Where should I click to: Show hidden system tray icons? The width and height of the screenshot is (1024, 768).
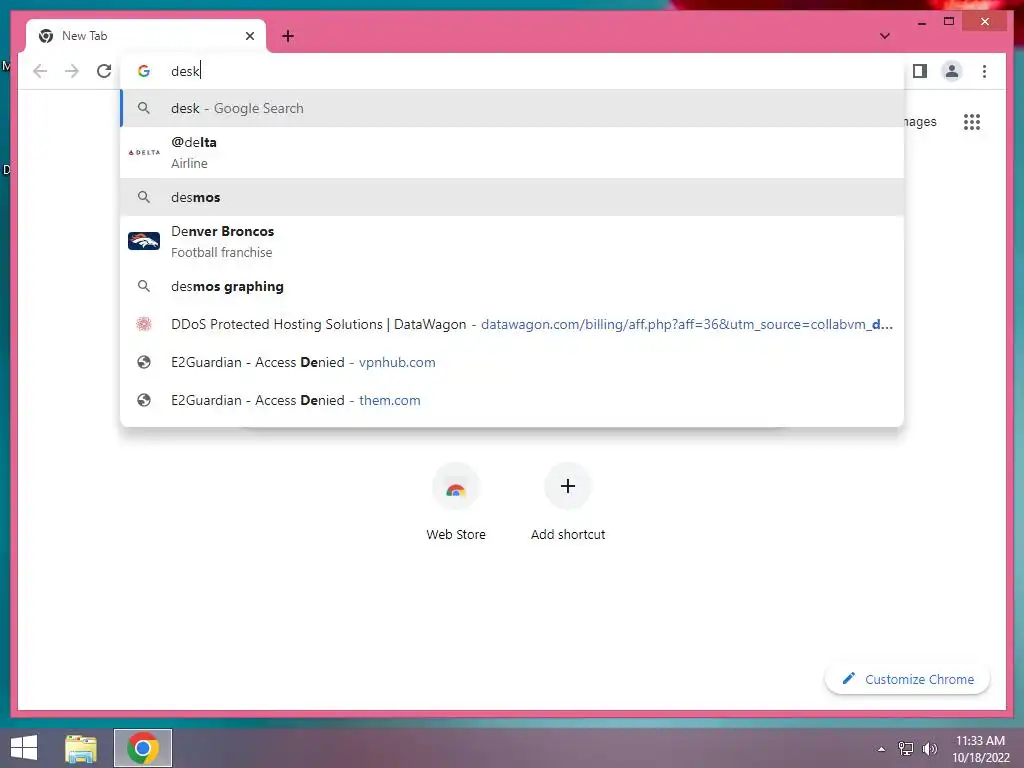coord(882,749)
